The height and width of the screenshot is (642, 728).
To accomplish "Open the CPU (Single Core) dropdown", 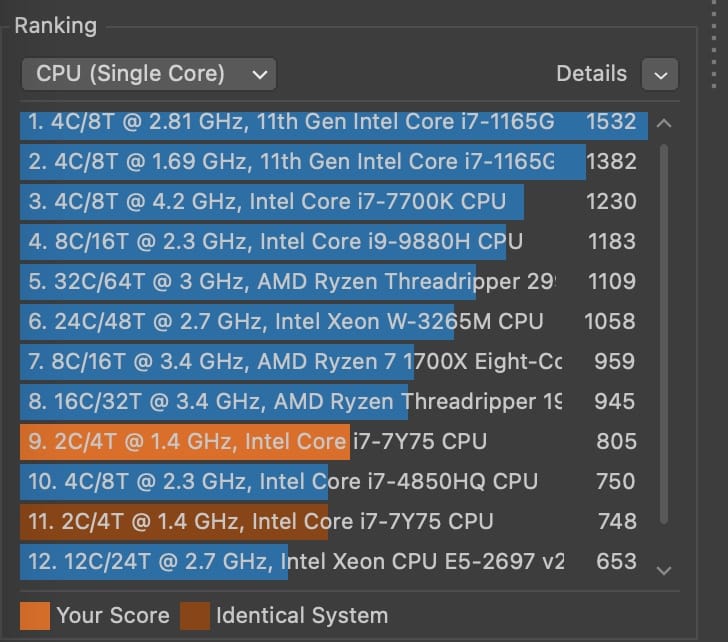I will [148, 74].
